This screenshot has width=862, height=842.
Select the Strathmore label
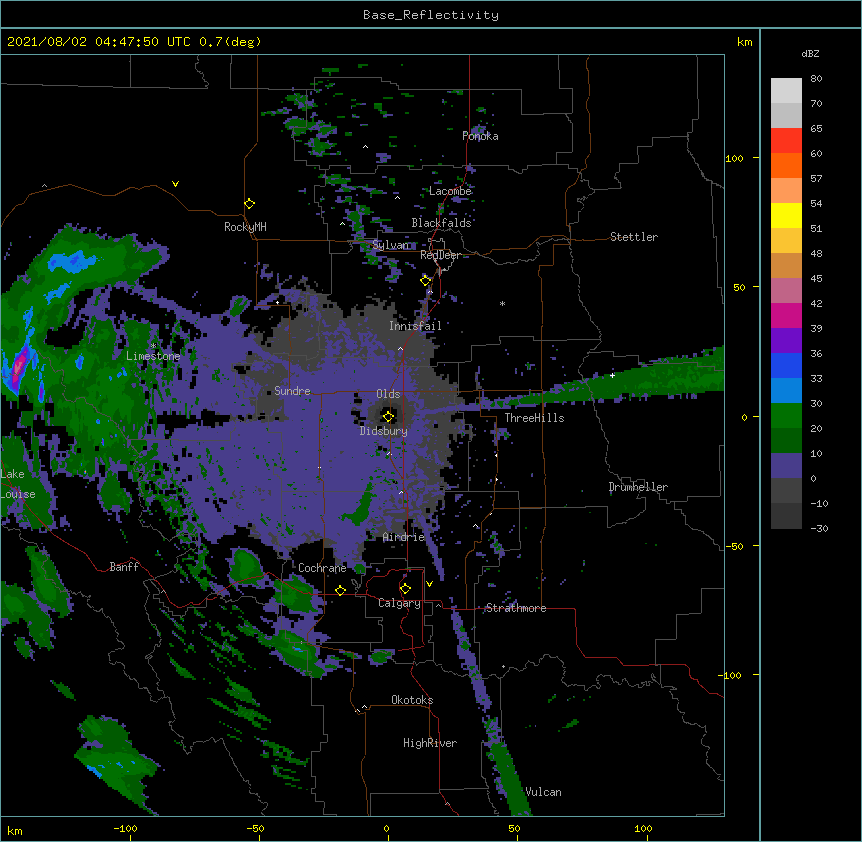[516, 608]
